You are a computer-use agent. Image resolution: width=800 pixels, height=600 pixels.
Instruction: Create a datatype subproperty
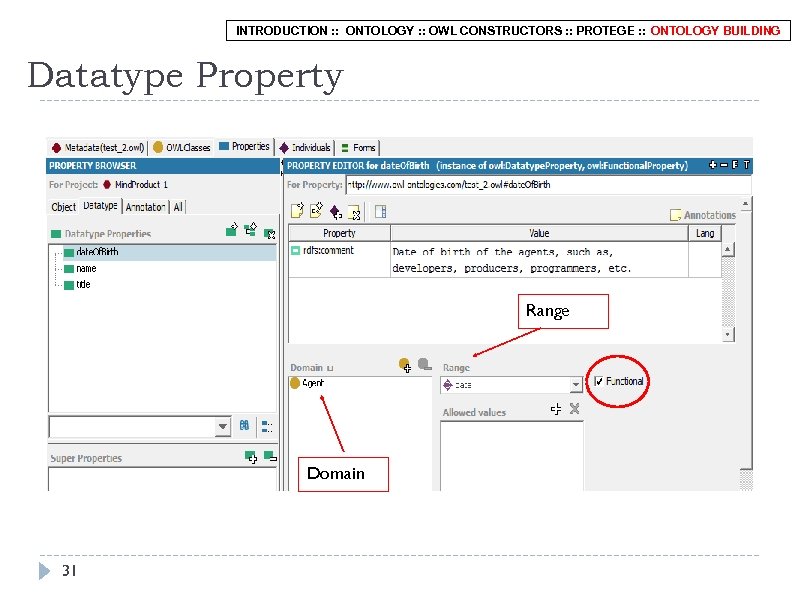[251, 230]
